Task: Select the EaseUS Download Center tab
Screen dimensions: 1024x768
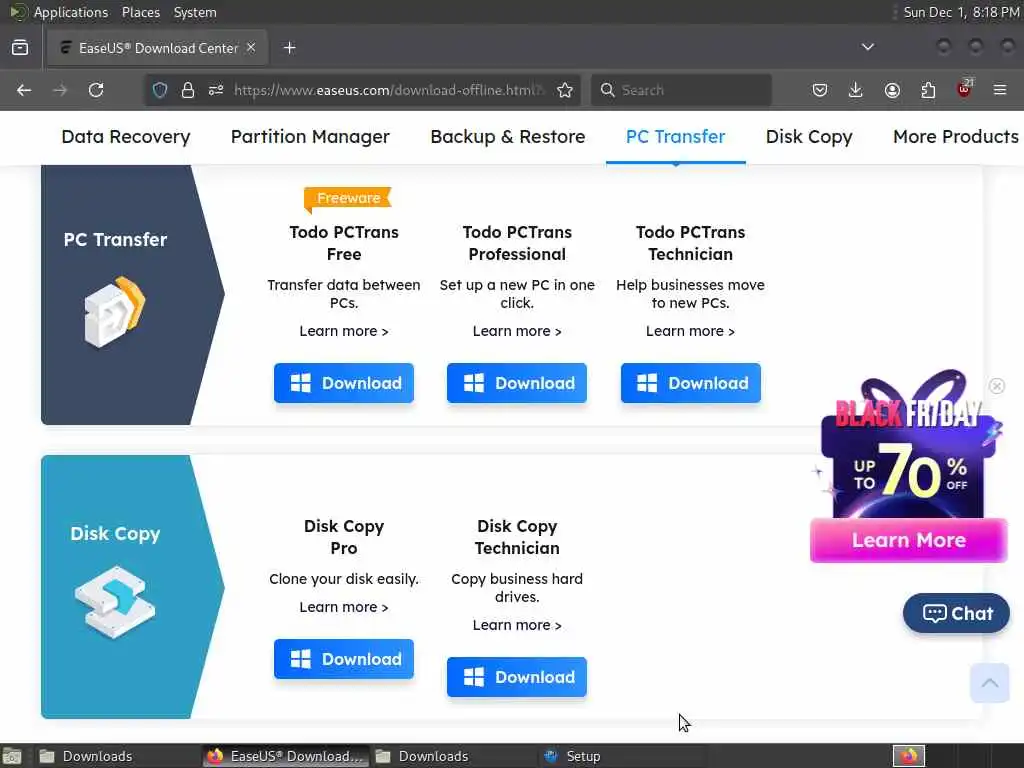Action: (157, 48)
